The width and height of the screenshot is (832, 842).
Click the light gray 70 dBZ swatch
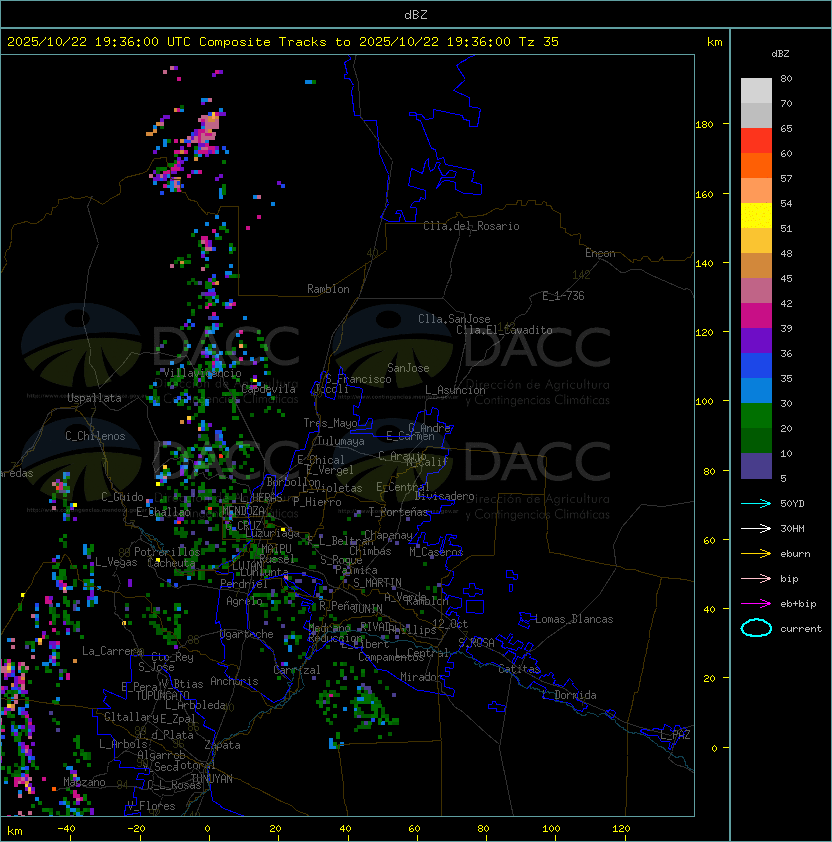tap(756, 91)
